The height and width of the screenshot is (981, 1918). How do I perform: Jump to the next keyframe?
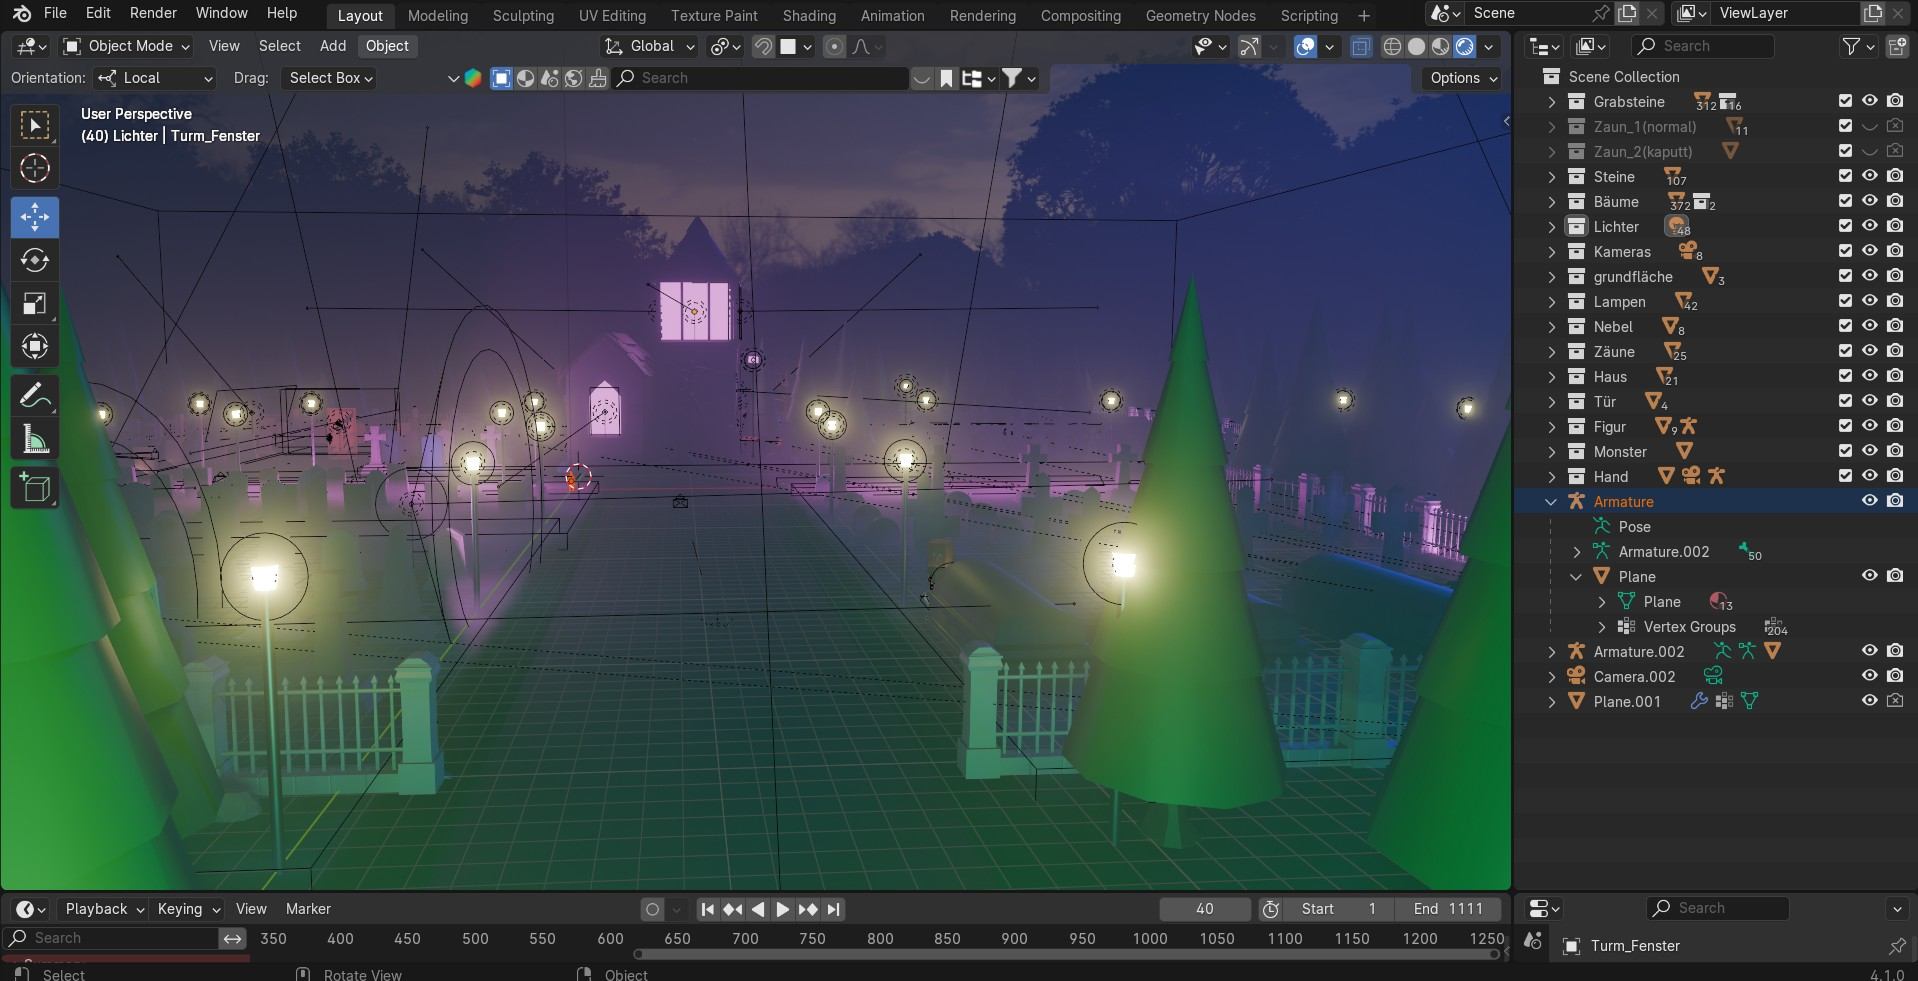click(808, 909)
